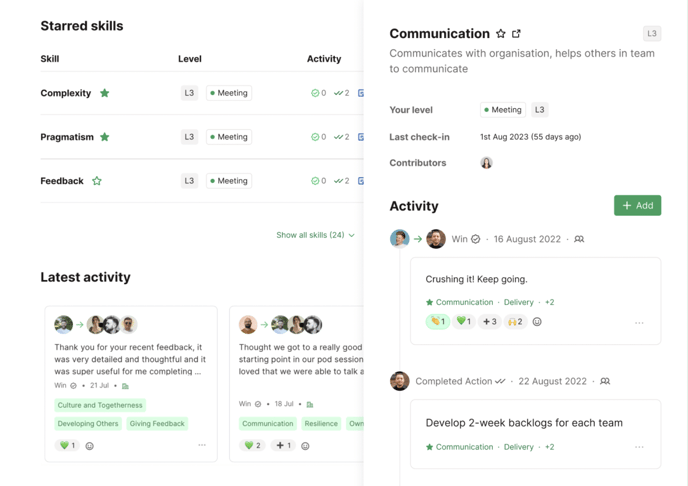Click the contributor avatar

[x=486, y=163]
